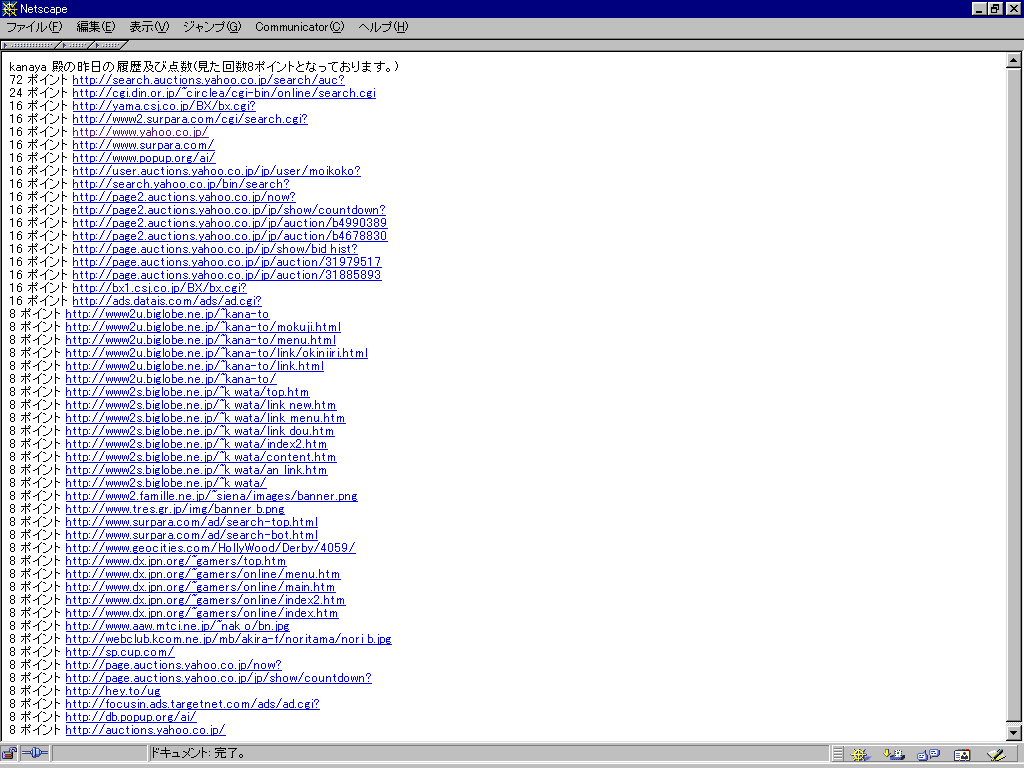Open the ads.datais.com/ads/ad.cgi? link
This screenshot has height=768, width=1024.
tap(167, 302)
